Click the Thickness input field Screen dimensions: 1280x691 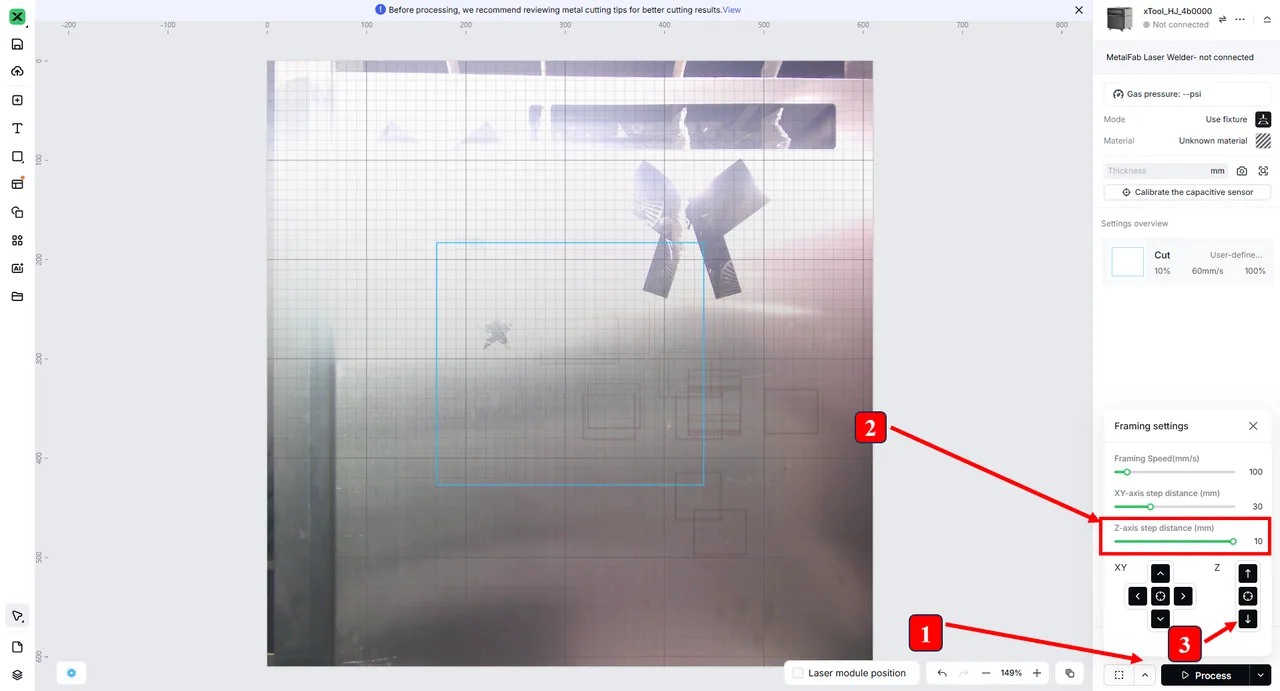tap(1166, 171)
